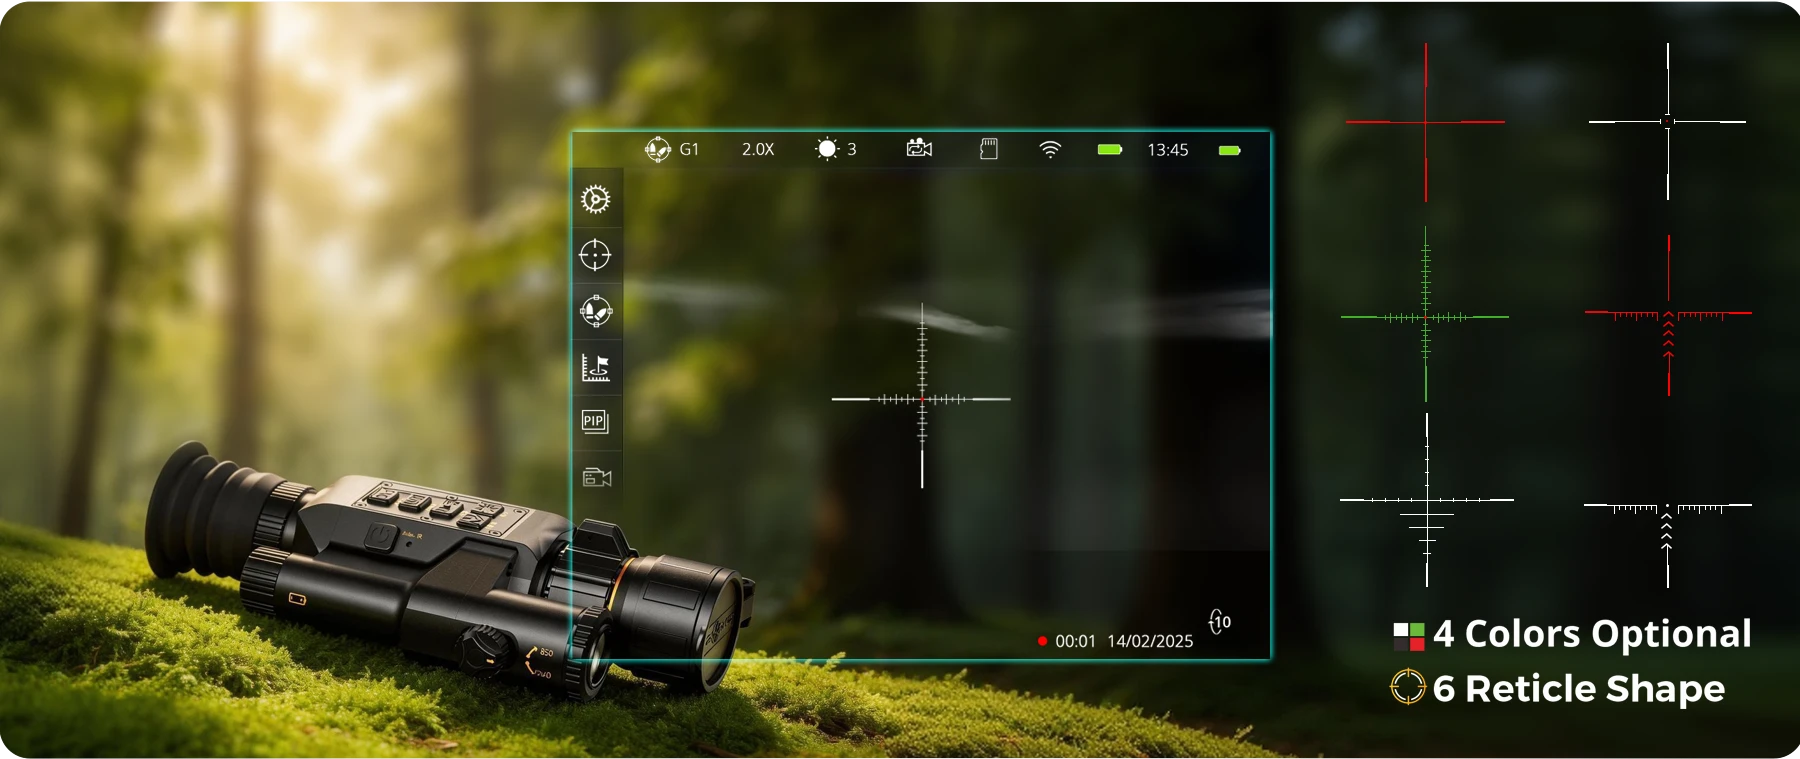1800x759 pixels.
Task: Select the plain red crosshair reticle
Action: click(x=1425, y=122)
